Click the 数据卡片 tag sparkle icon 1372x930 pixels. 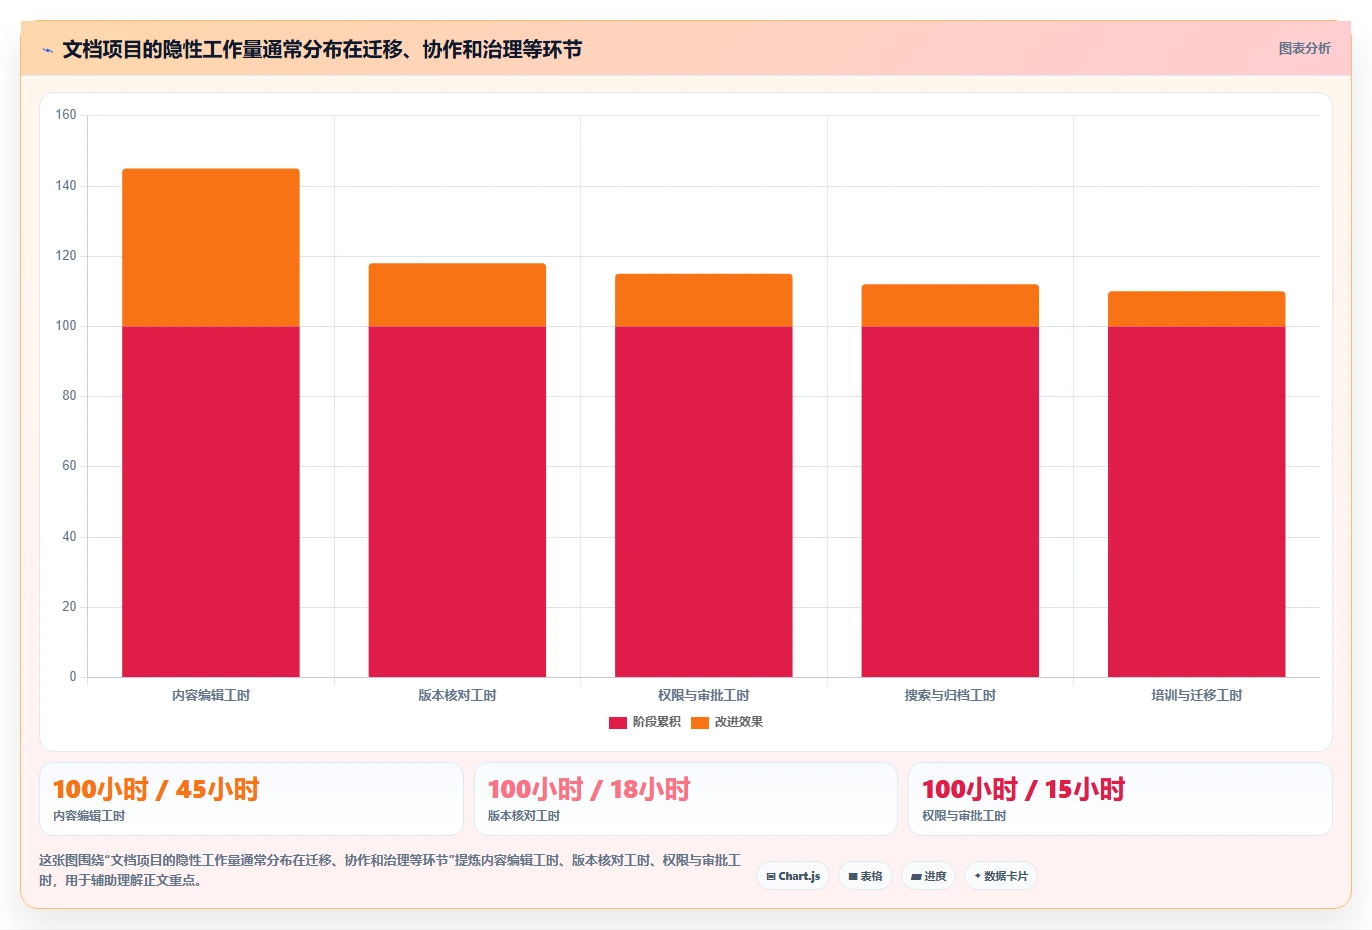pos(978,876)
